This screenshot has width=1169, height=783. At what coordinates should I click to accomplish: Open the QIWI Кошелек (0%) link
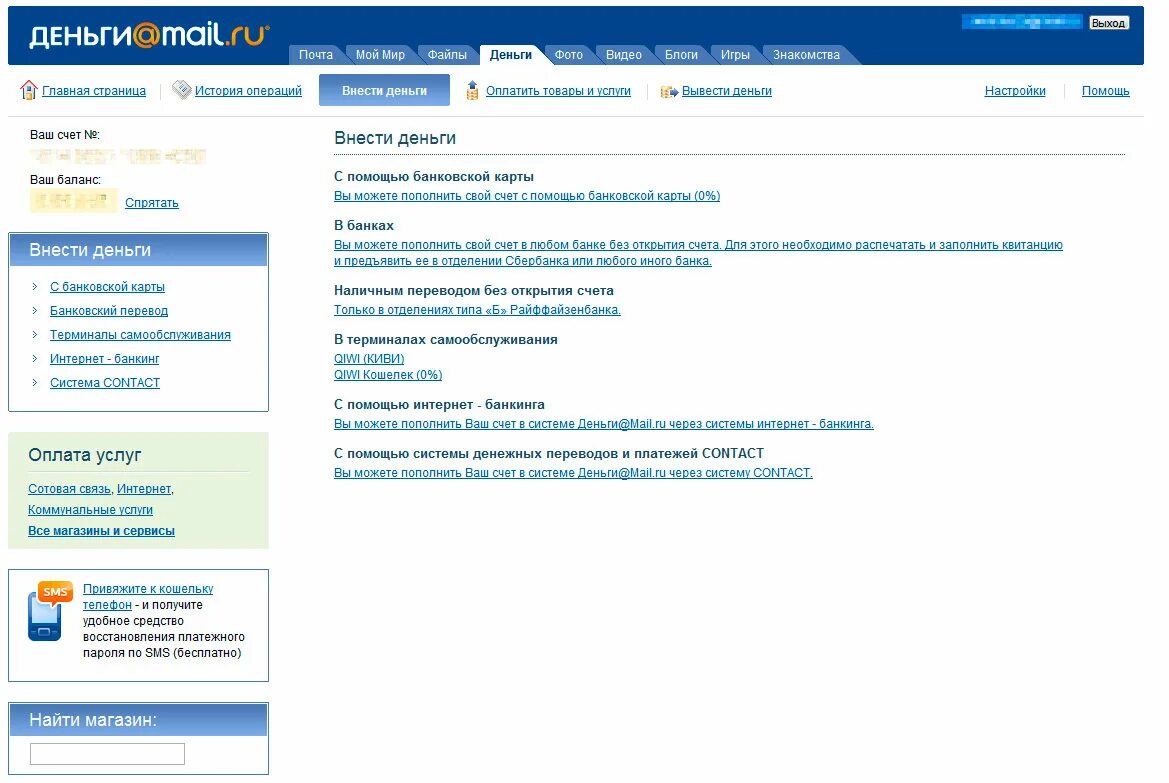pyautogui.click(x=388, y=375)
